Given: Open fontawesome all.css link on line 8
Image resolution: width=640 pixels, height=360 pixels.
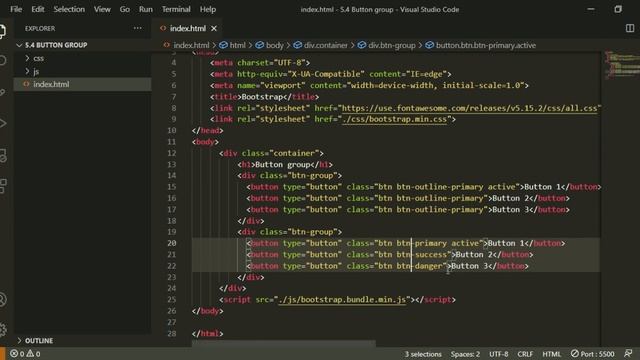Looking at the screenshot, I should click(x=469, y=108).
